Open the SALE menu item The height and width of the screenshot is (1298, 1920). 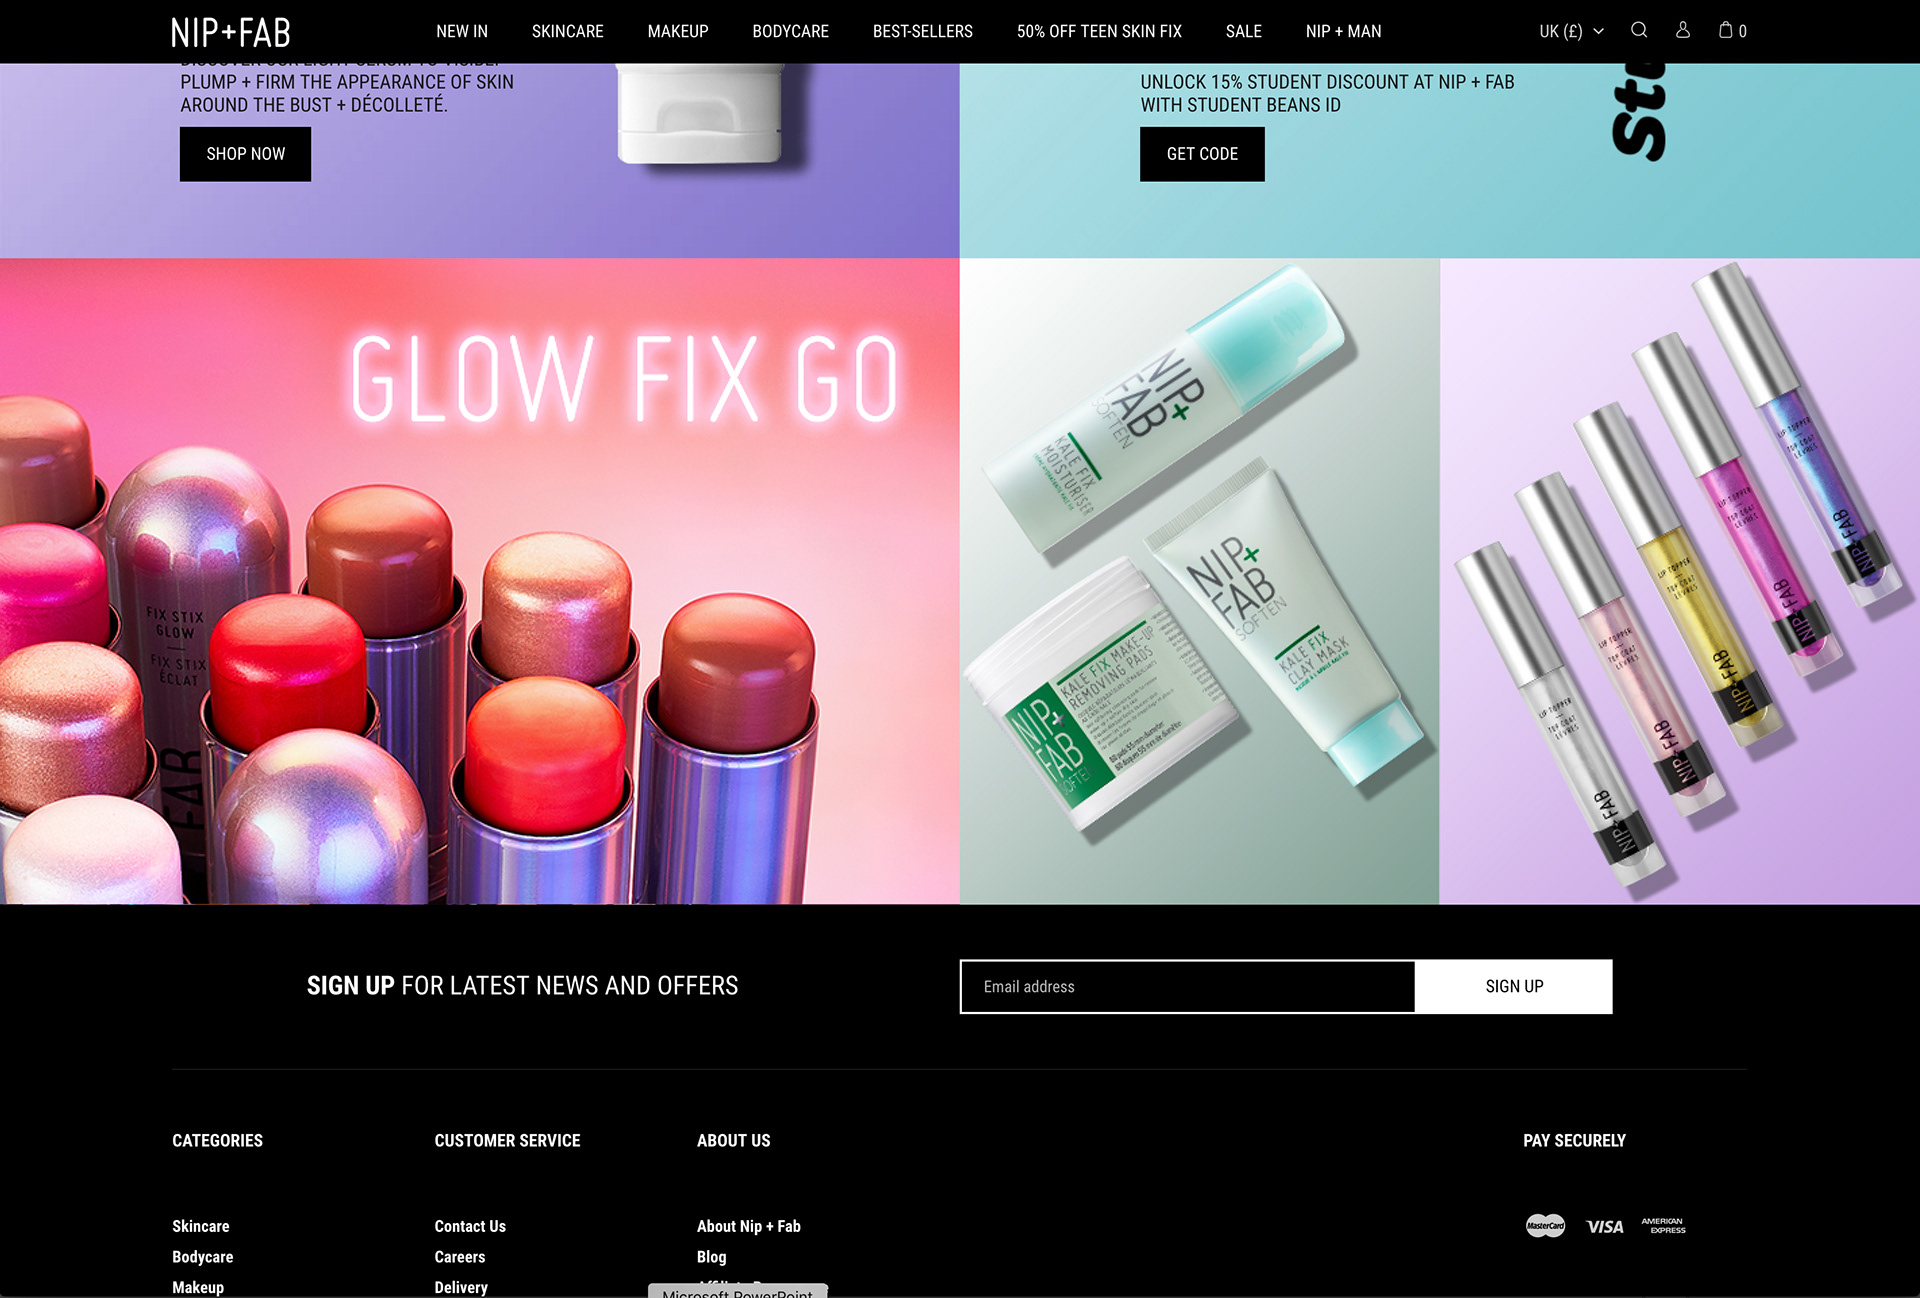[x=1244, y=31]
